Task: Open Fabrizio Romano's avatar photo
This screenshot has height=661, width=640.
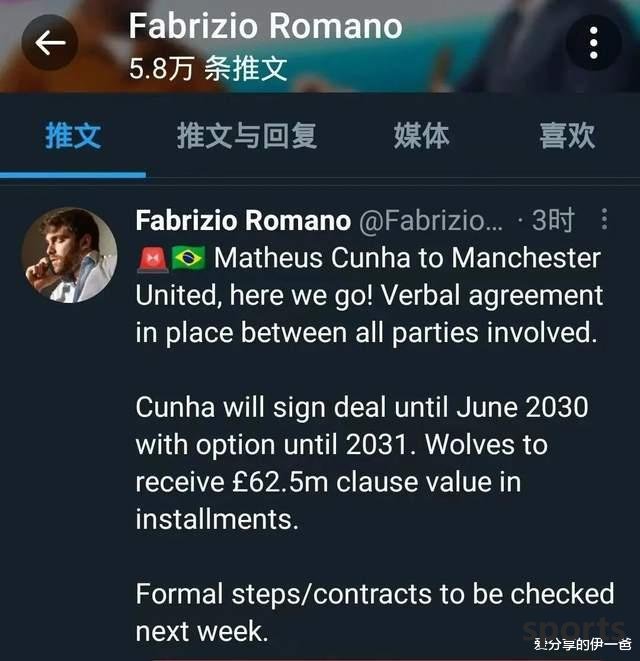Action: coord(70,255)
